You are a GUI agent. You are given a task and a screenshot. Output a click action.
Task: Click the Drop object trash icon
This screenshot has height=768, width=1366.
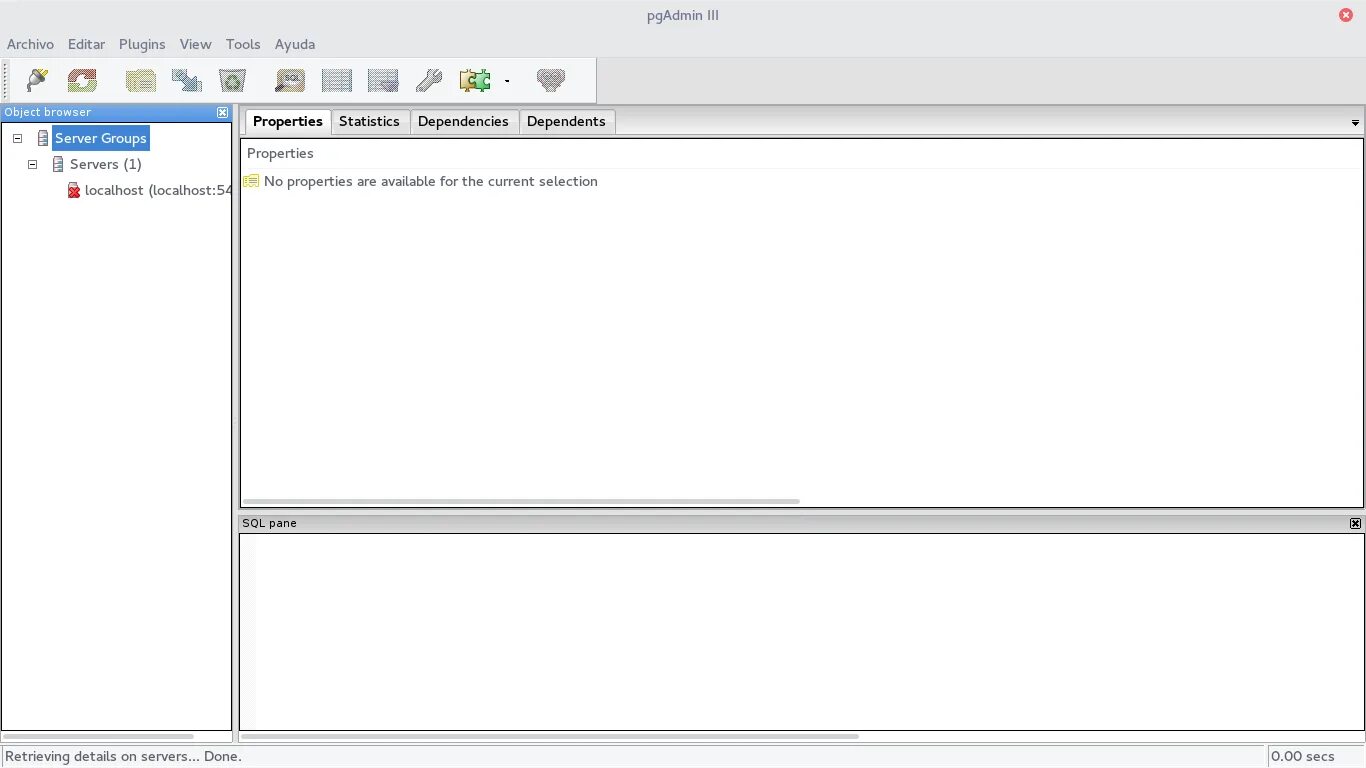point(232,80)
